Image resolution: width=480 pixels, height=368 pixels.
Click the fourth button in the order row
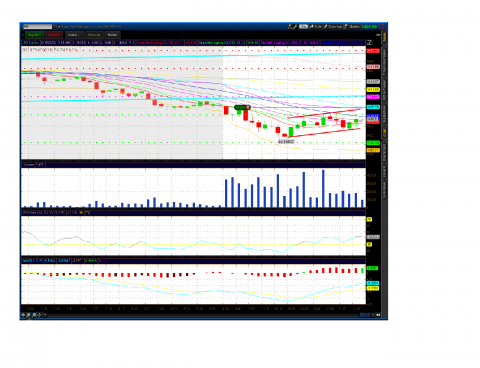click(x=94, y=35)
